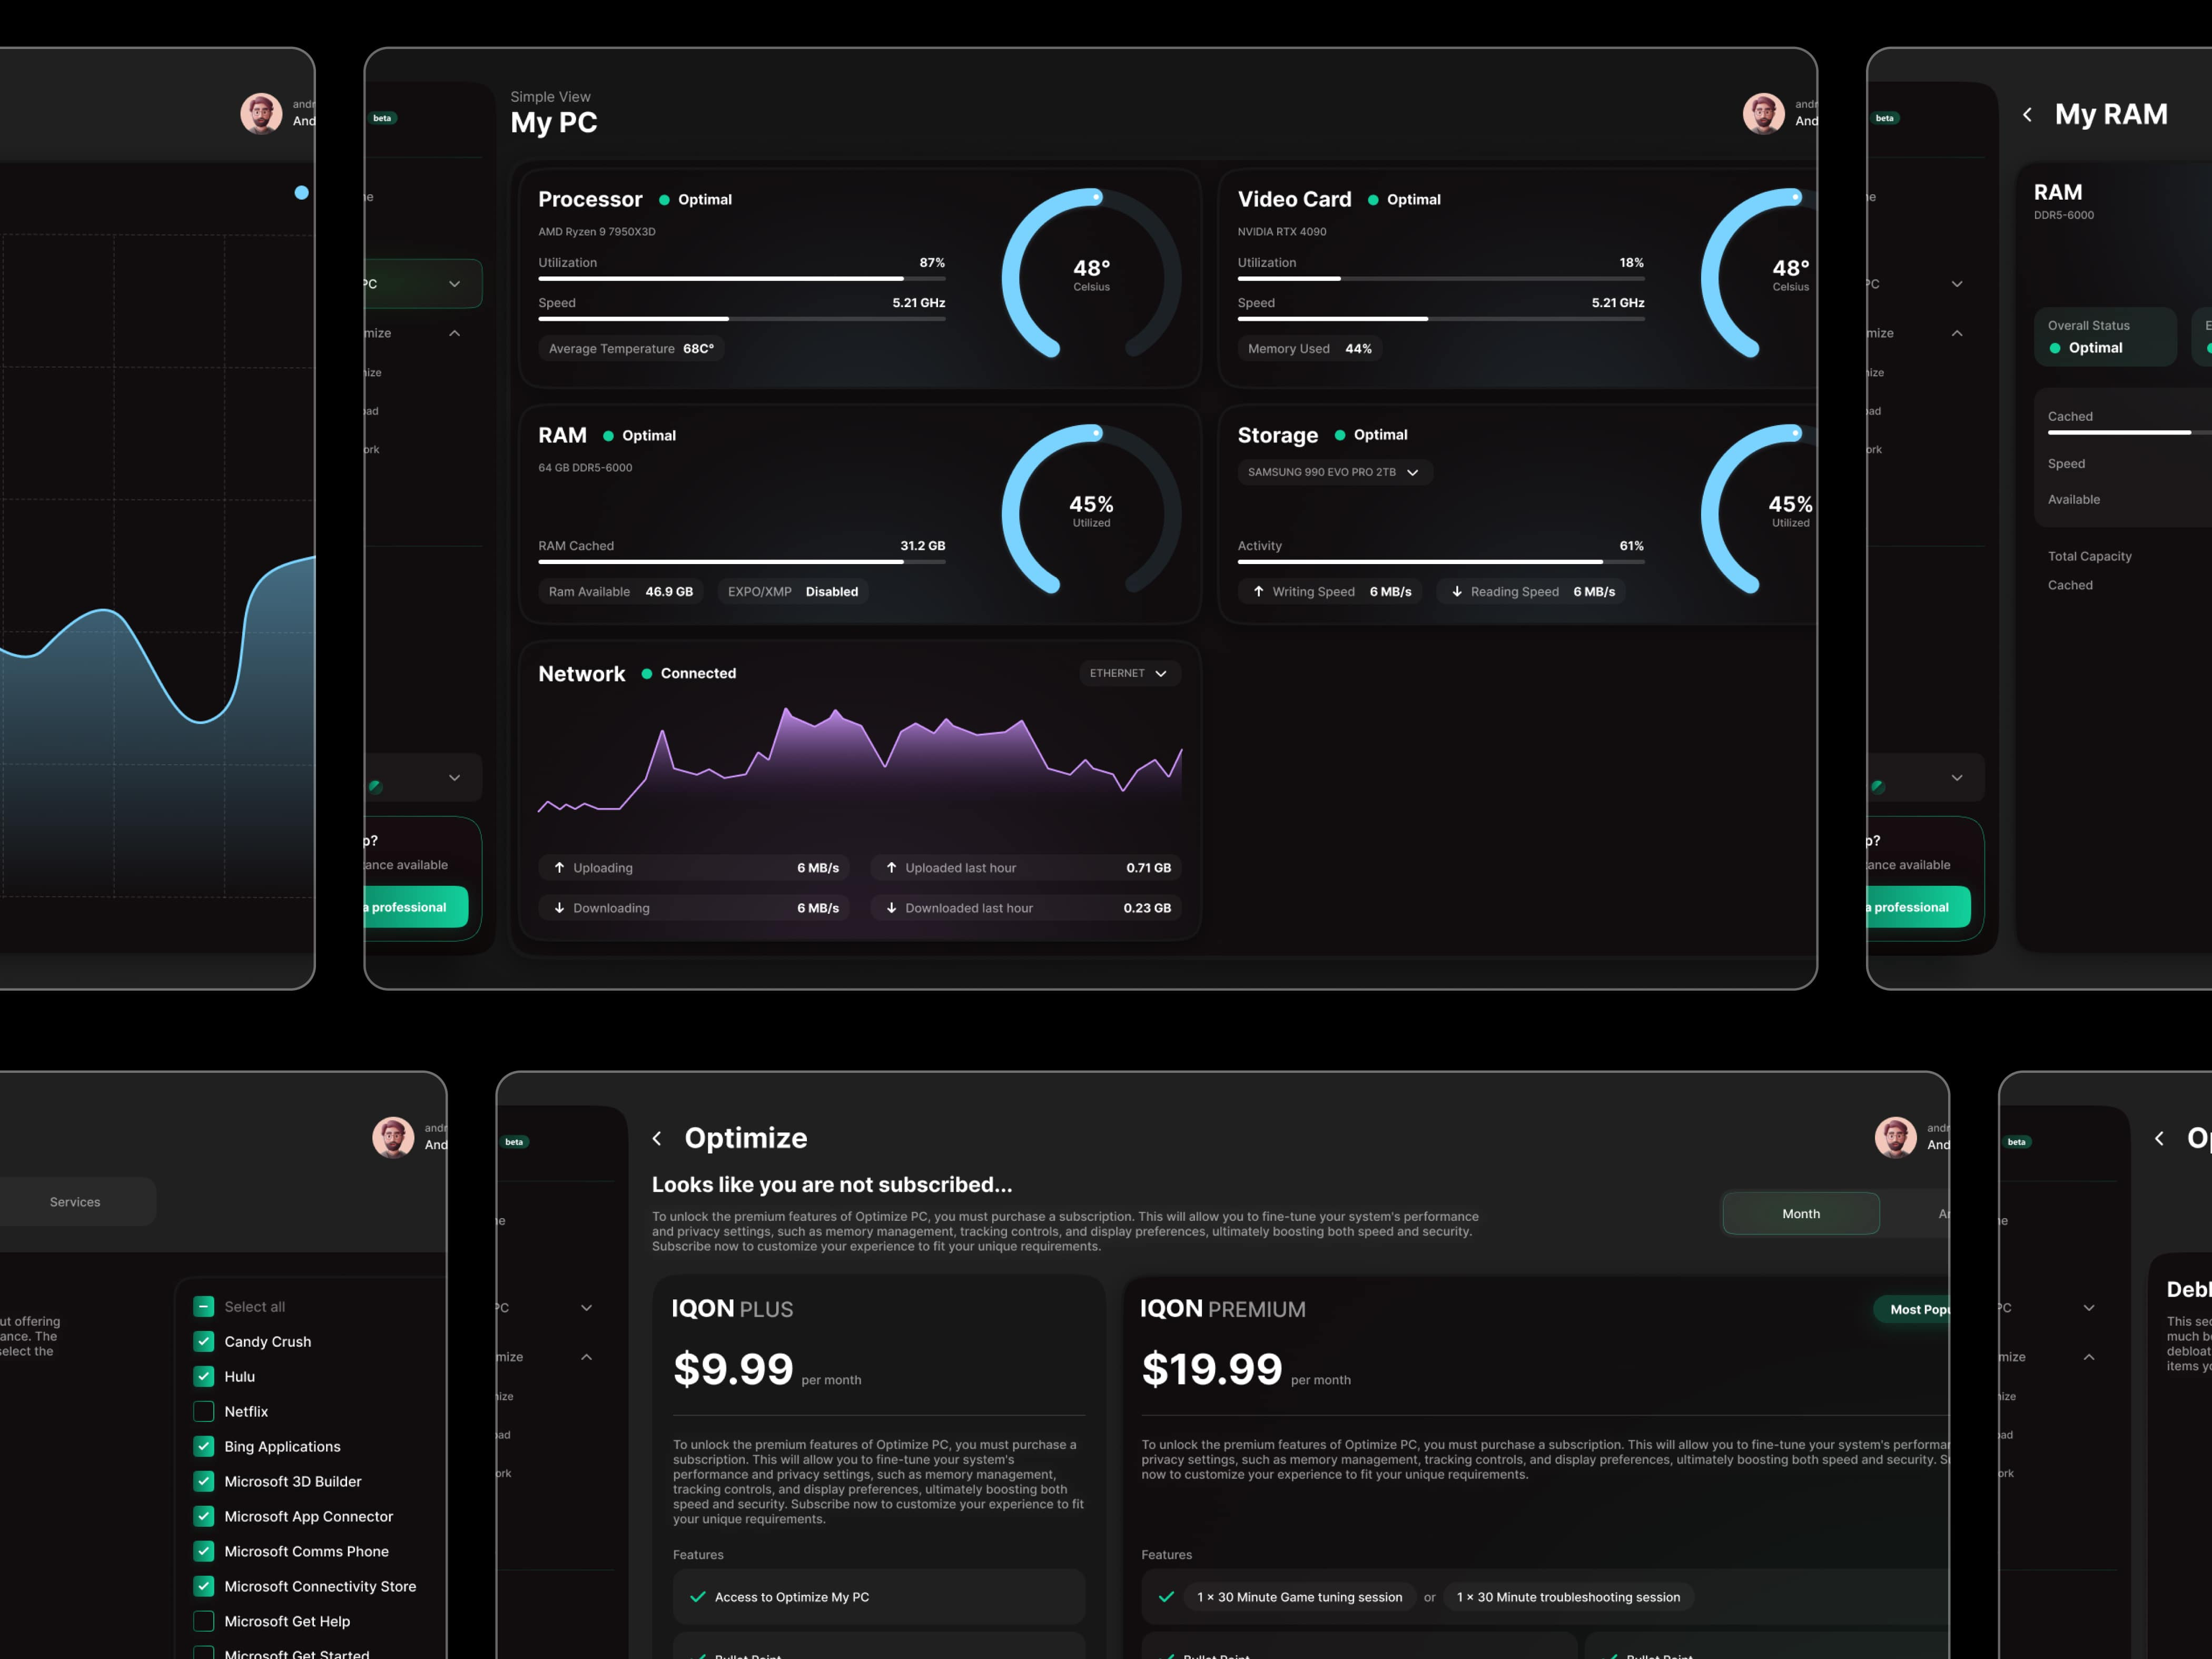Uncheck the Hulu checkbox

click(204, 1376)
